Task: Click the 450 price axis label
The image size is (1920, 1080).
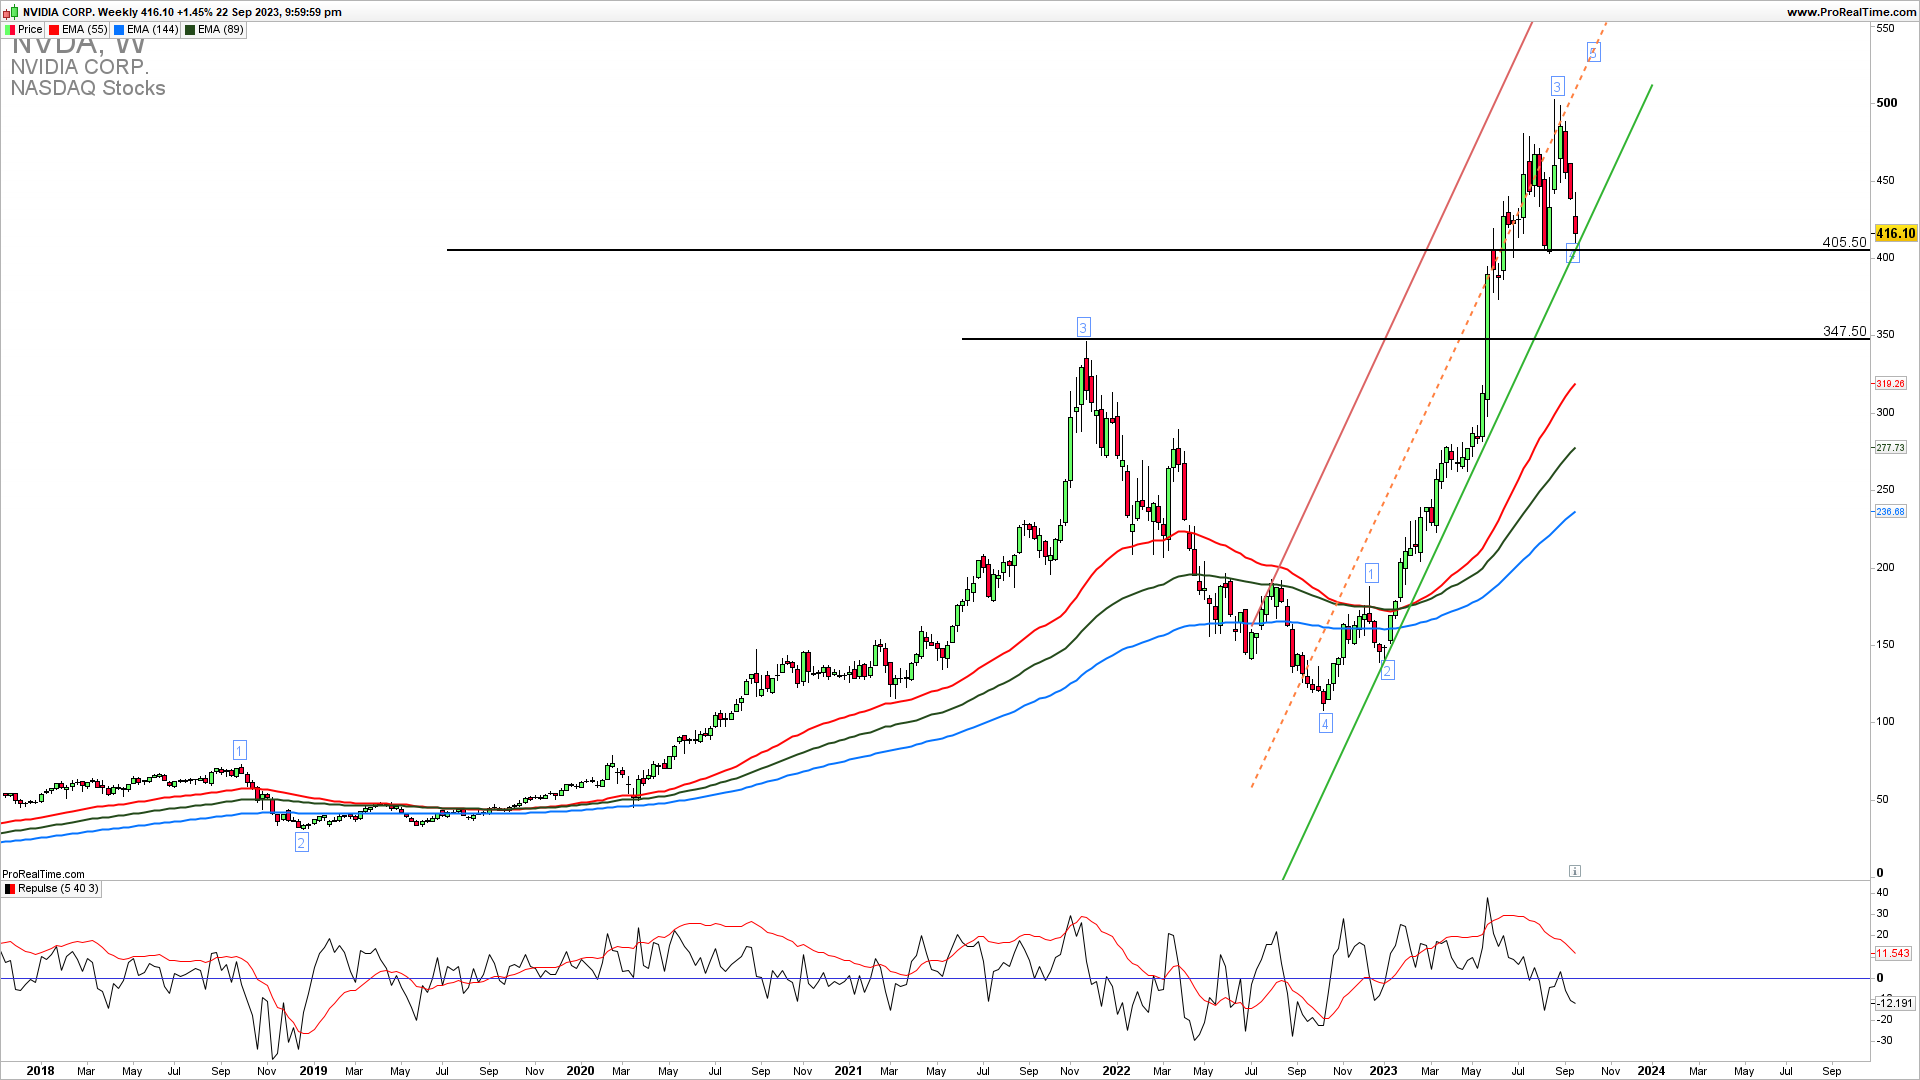Action: pyautogui.click(x=1885, y=181)
